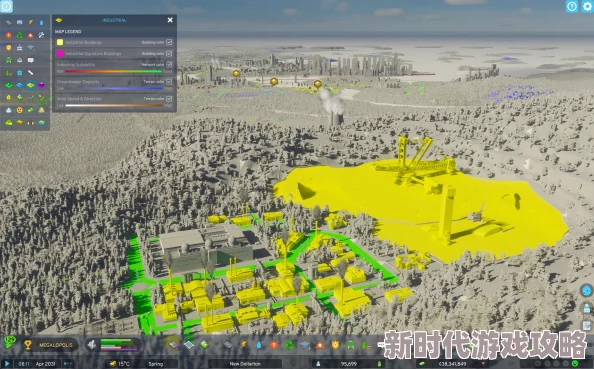Increase simulation speed with fast-forward arrows

[68, 364]
